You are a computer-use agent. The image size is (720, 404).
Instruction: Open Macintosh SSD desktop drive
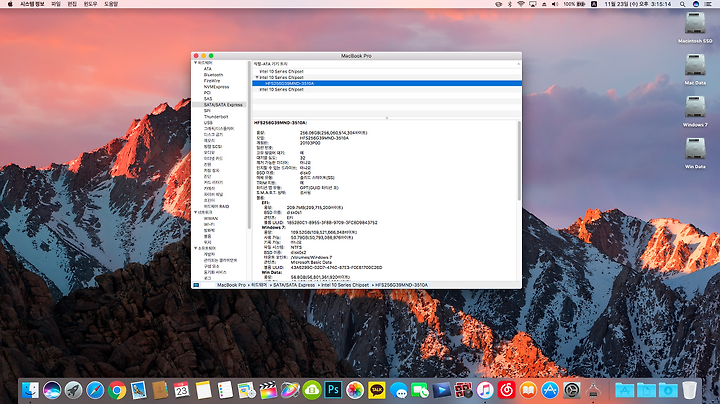pyautogui.click(x=695, y=23)
